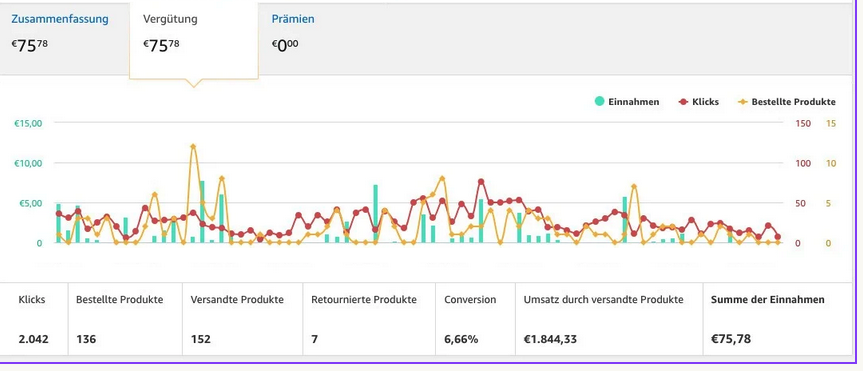Select the Bestellte Produkte 136 cell
The image size is (863, 371).
(125, 319)
